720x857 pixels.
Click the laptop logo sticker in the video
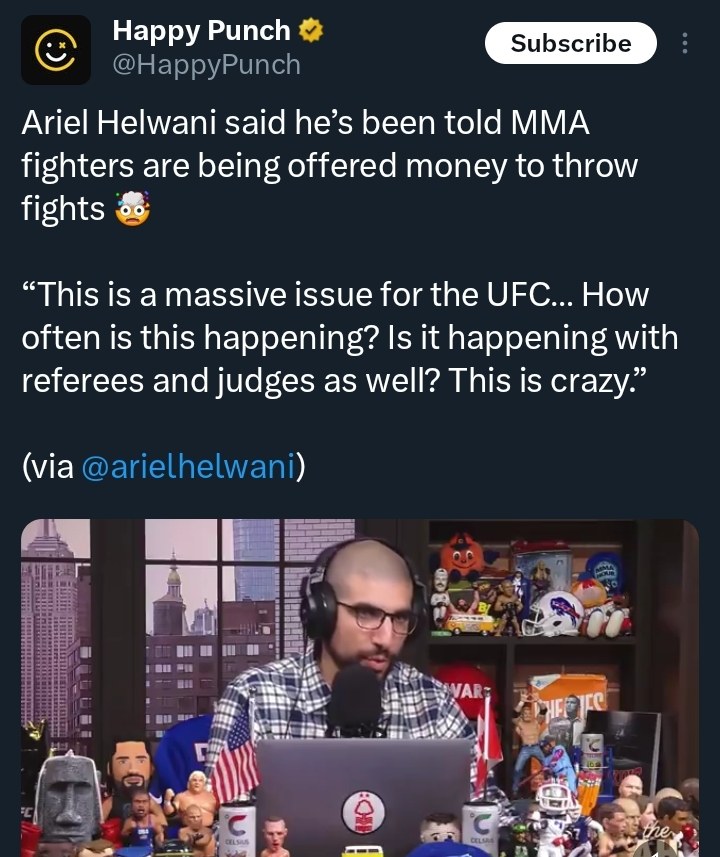click(x=363, y=812)
